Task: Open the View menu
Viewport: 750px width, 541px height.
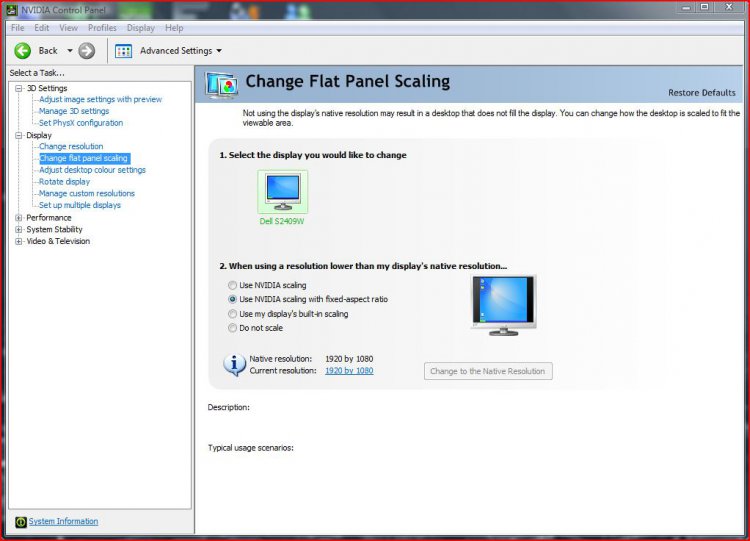Action: (68, 28)
